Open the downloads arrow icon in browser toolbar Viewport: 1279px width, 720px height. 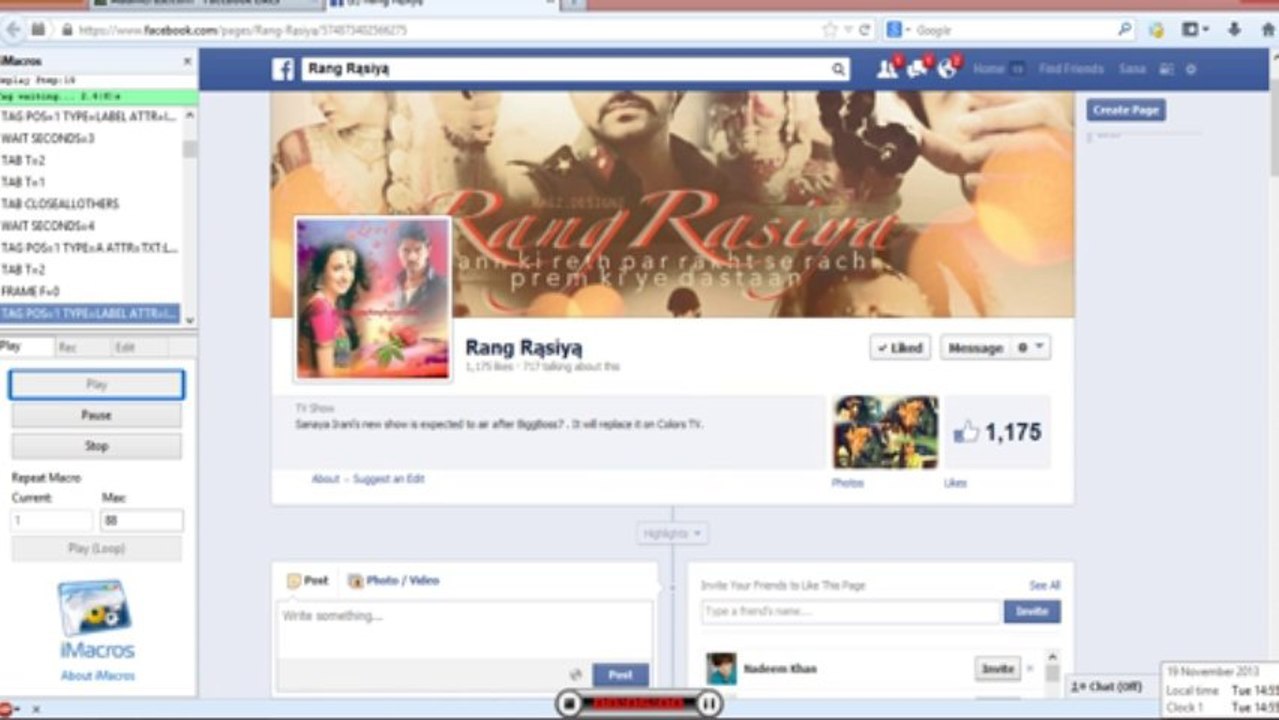coord(1233,30)
